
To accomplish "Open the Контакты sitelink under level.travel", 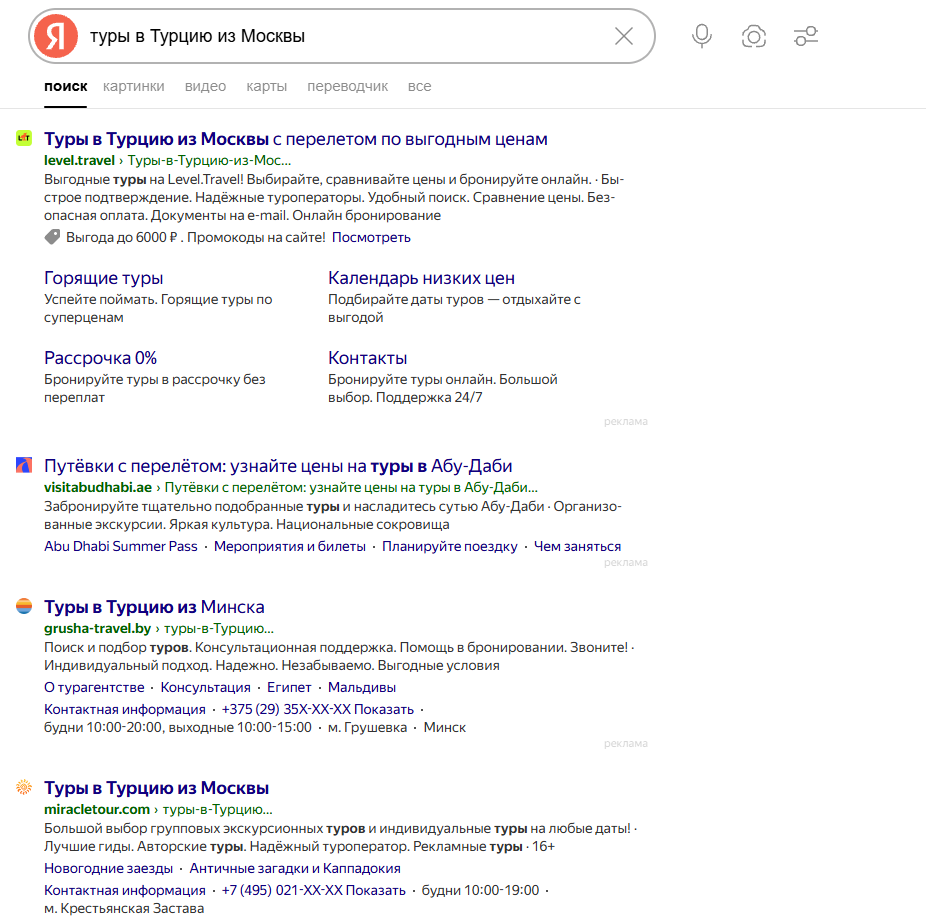I will click(x=367, y=358).
